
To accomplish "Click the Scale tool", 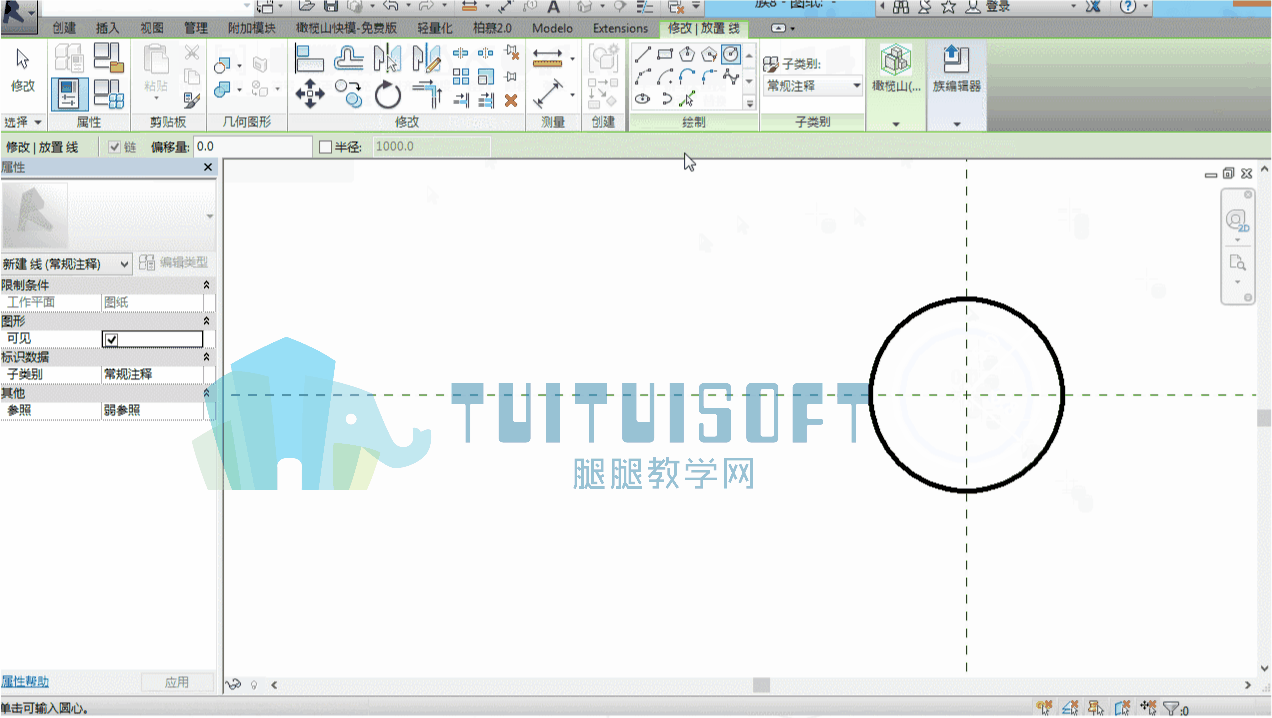I will (x=486, y=77).
